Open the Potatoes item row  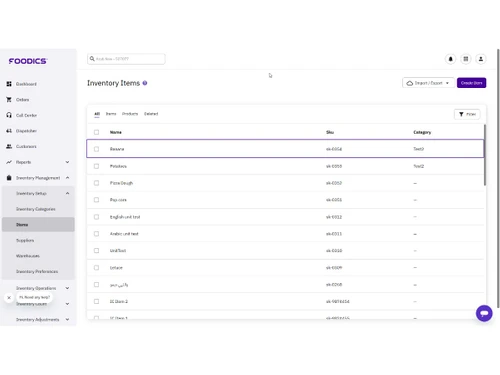click(x=285, y=166)
